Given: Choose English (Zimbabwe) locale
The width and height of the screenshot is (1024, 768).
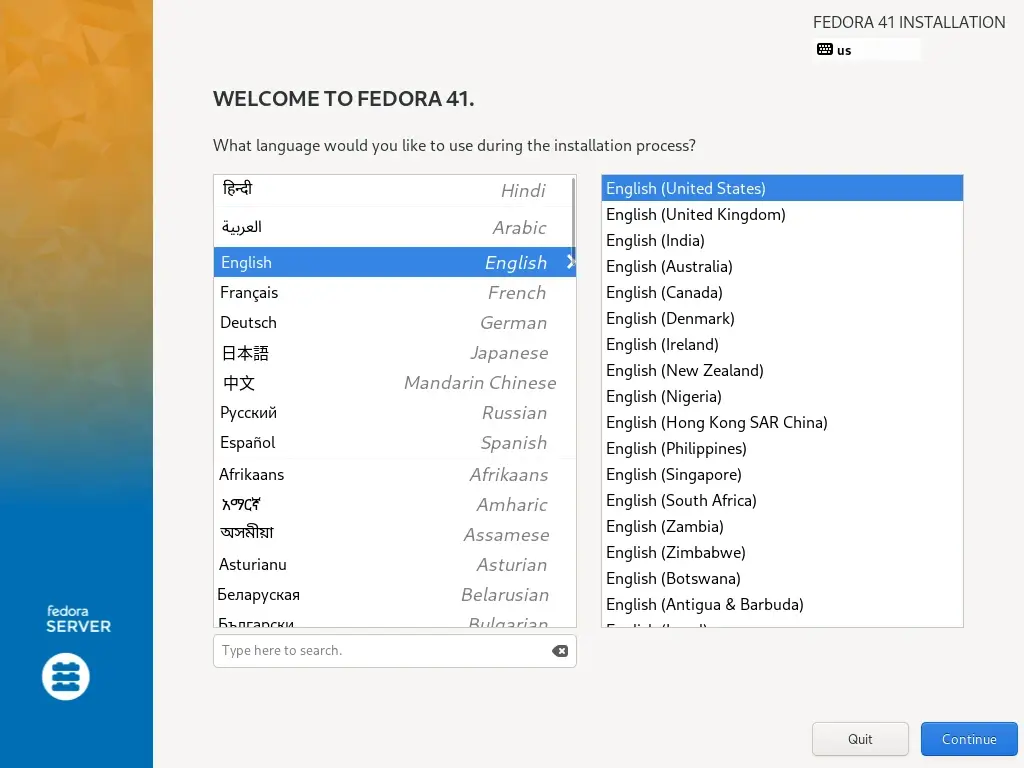Looking at the screenshot, I should 782,552.
